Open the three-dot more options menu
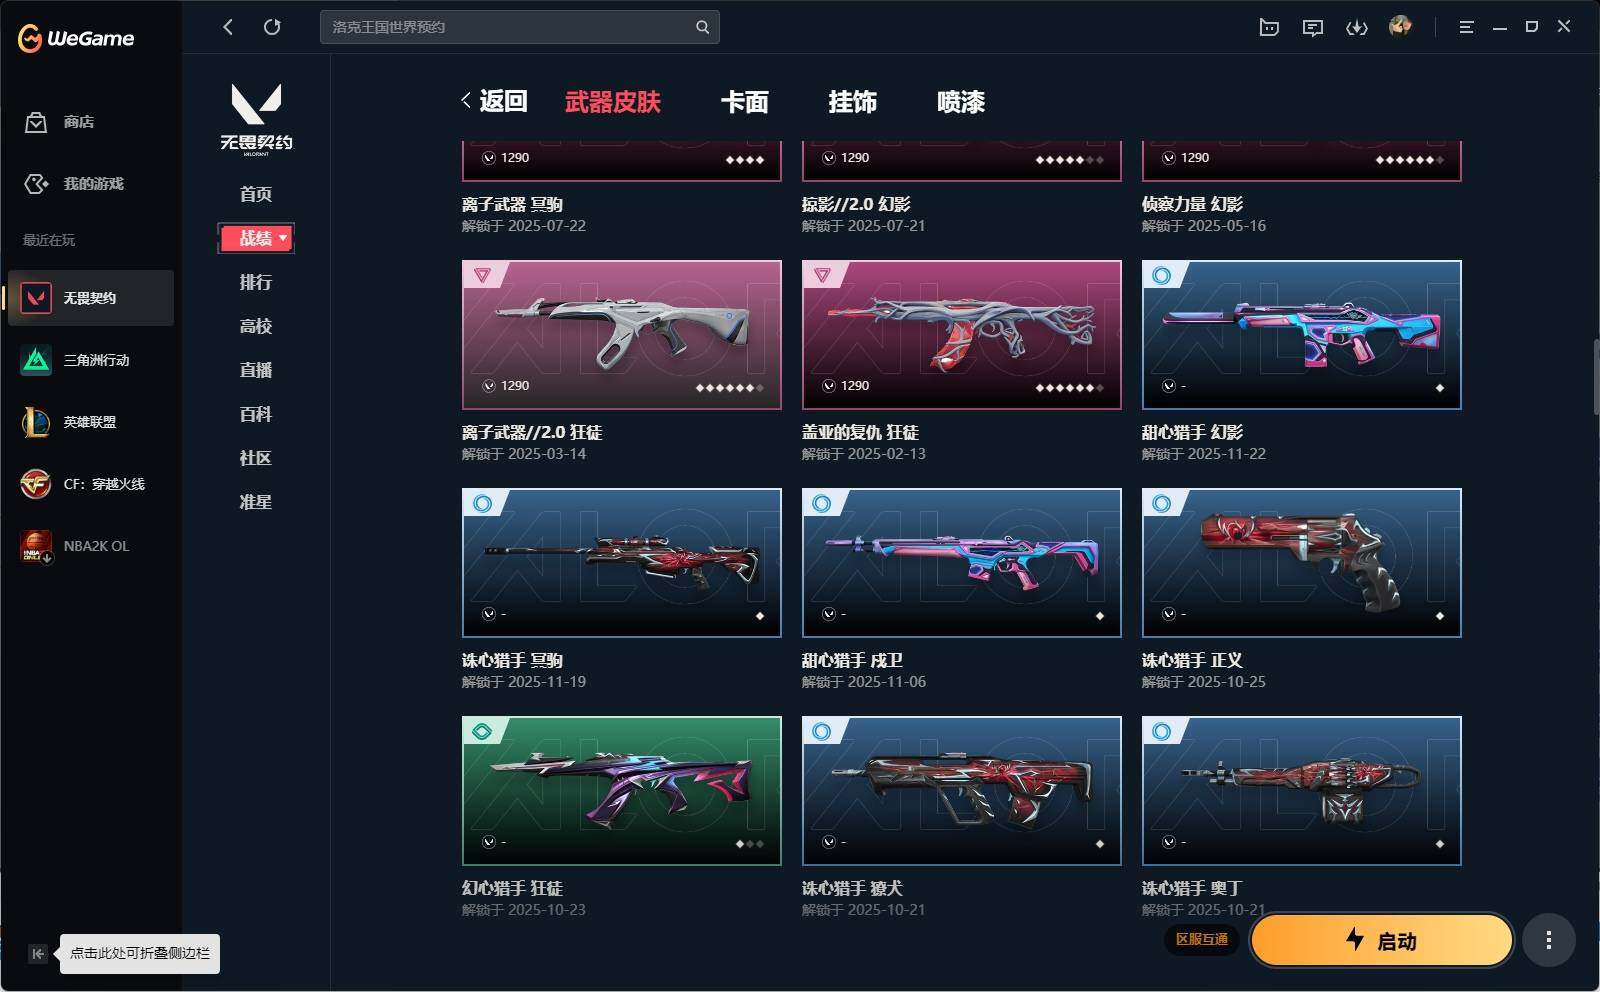This screenshot has width=1600, height=992. [1548, 940]
